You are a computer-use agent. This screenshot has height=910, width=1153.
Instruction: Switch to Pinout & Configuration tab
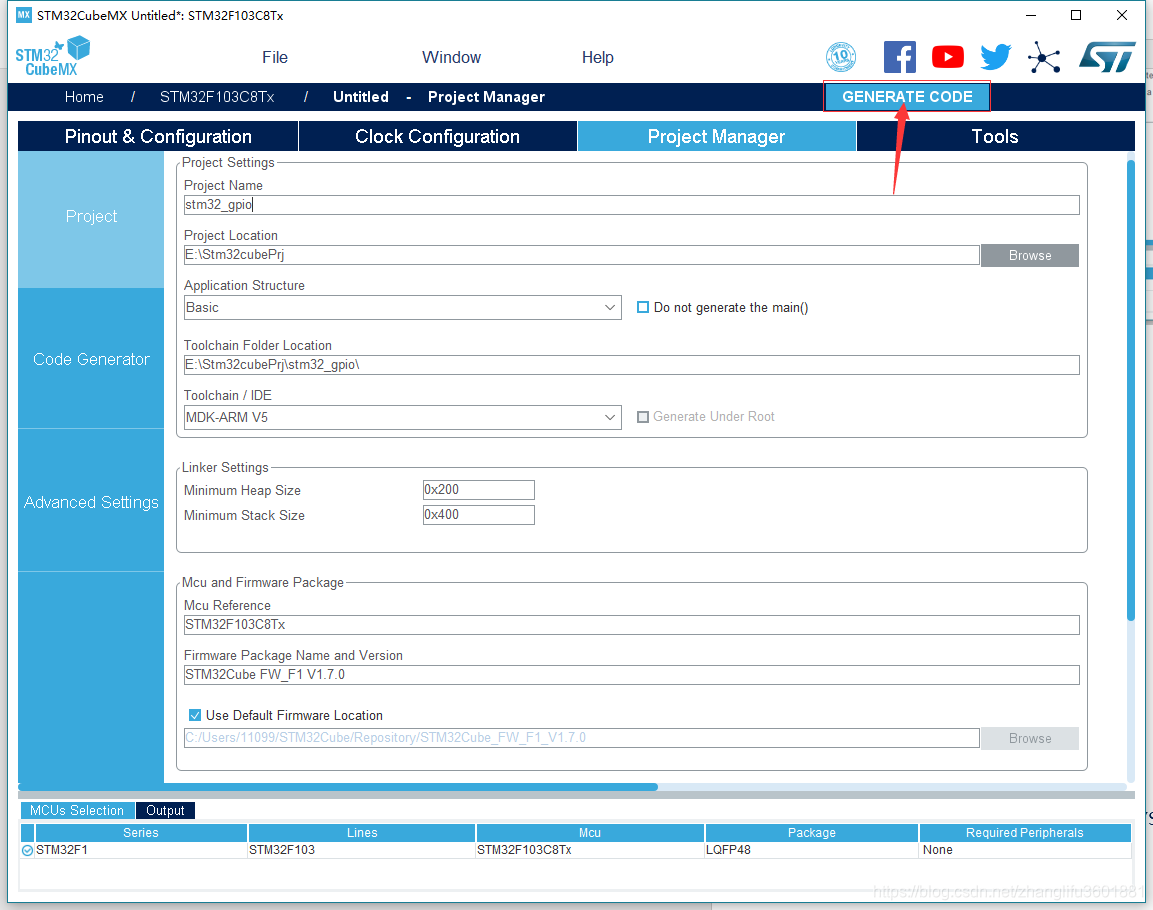click(158, 137)
